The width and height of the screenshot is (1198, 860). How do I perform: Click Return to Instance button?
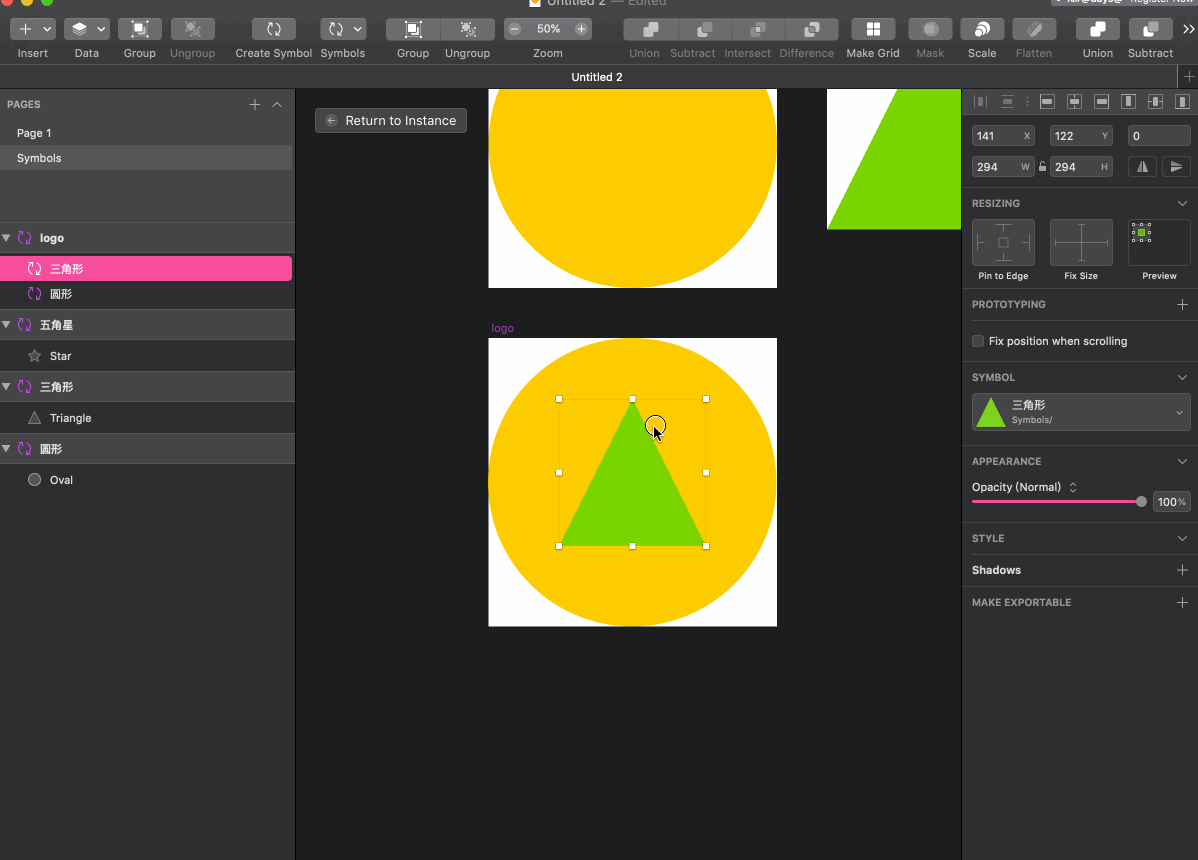(391, 120)
